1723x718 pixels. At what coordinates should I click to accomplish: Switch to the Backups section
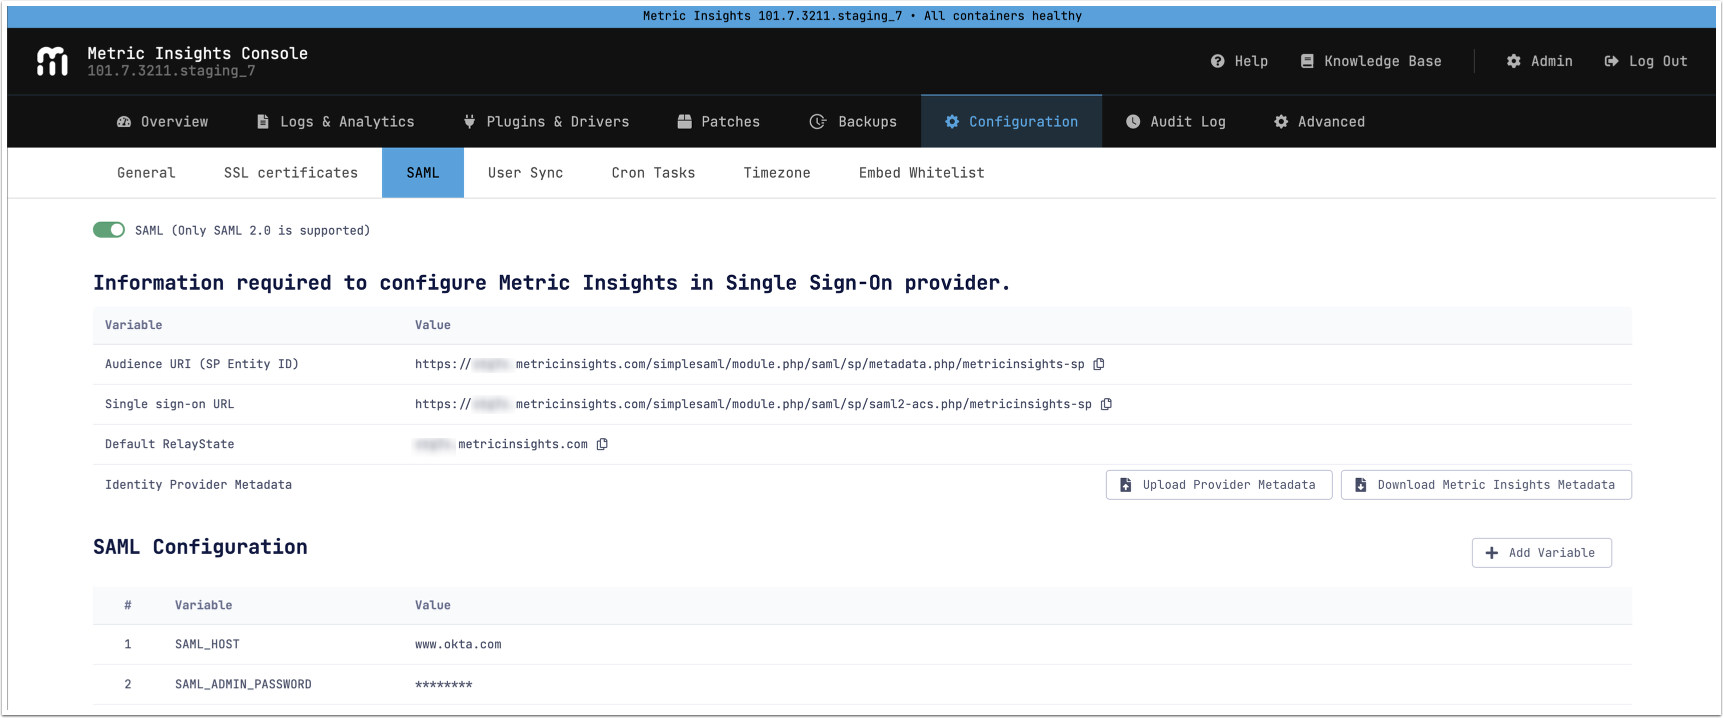click(x=853, y=122)
